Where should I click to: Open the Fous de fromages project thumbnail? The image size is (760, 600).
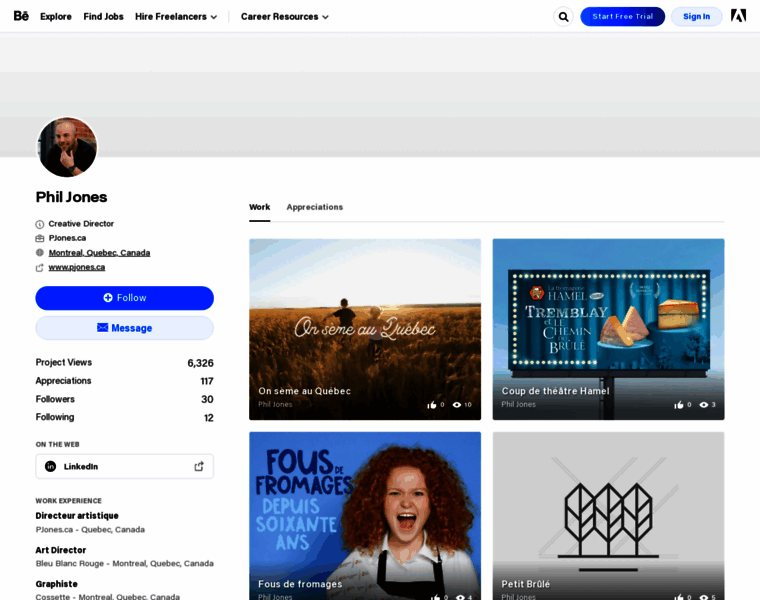[365, 510]
